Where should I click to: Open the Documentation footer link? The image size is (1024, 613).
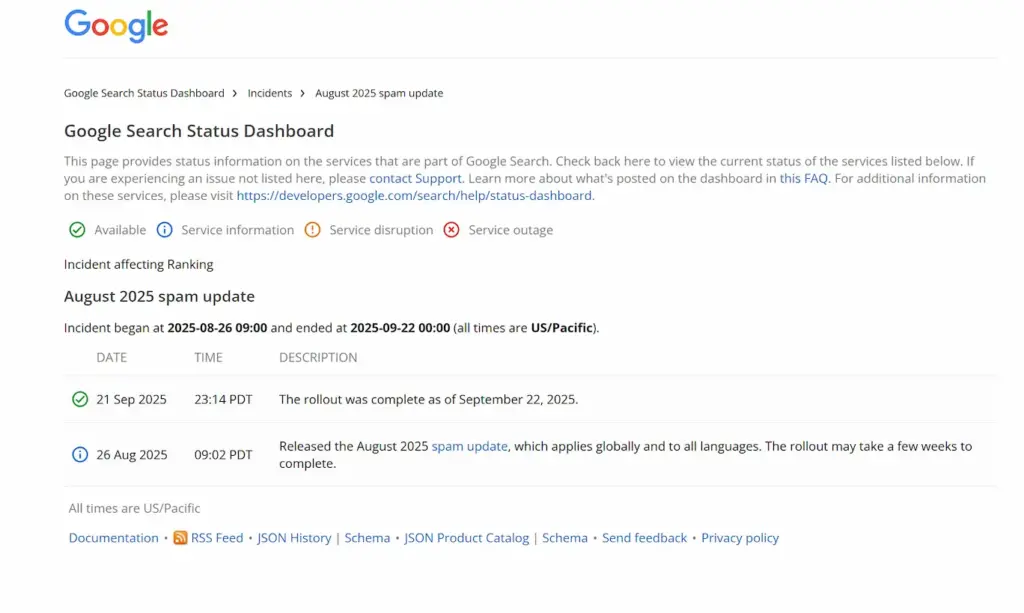tap(113, 538)
